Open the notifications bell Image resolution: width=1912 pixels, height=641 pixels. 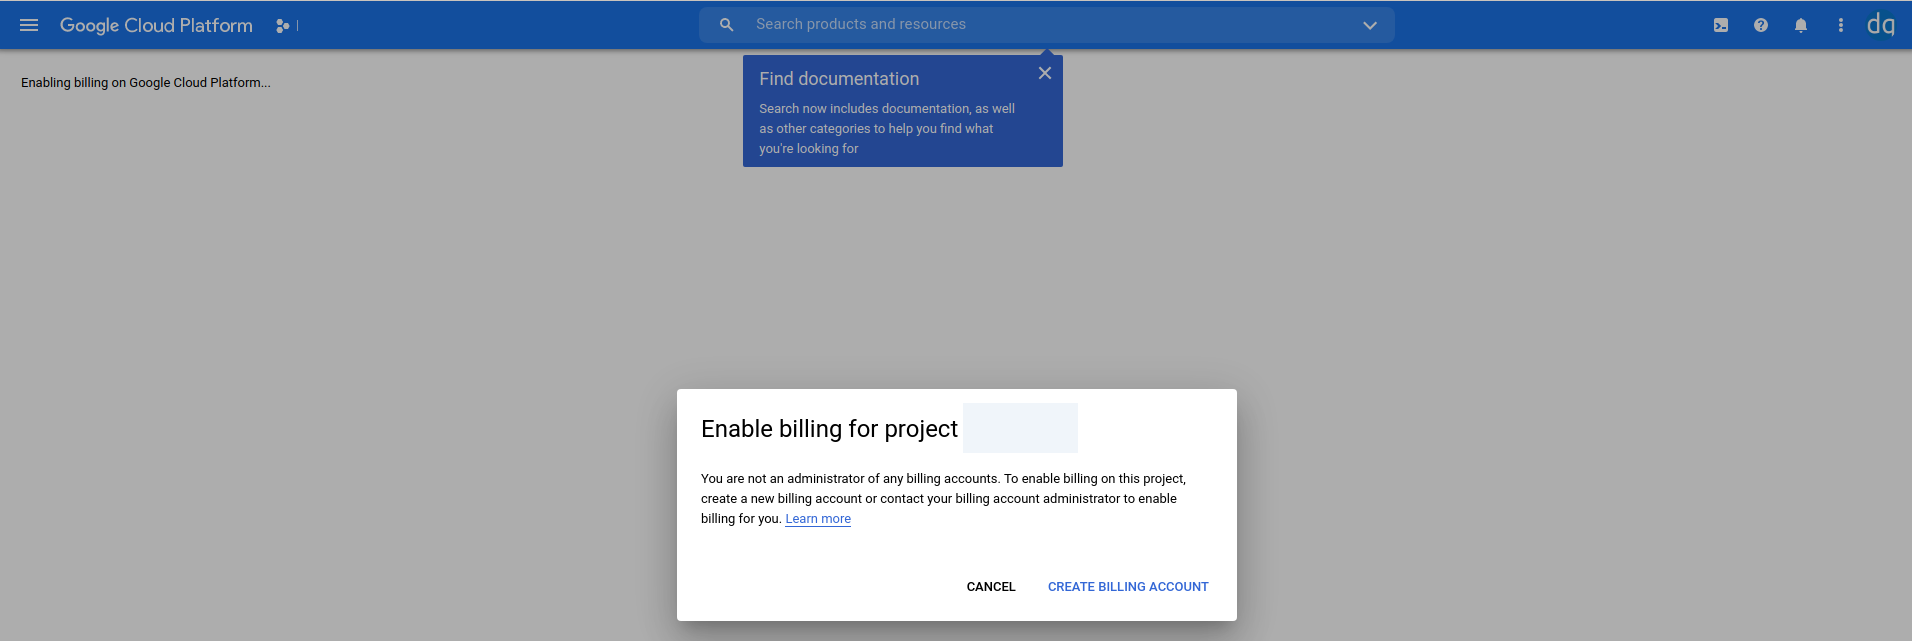pyautogui.click(x=1801, y=25)
